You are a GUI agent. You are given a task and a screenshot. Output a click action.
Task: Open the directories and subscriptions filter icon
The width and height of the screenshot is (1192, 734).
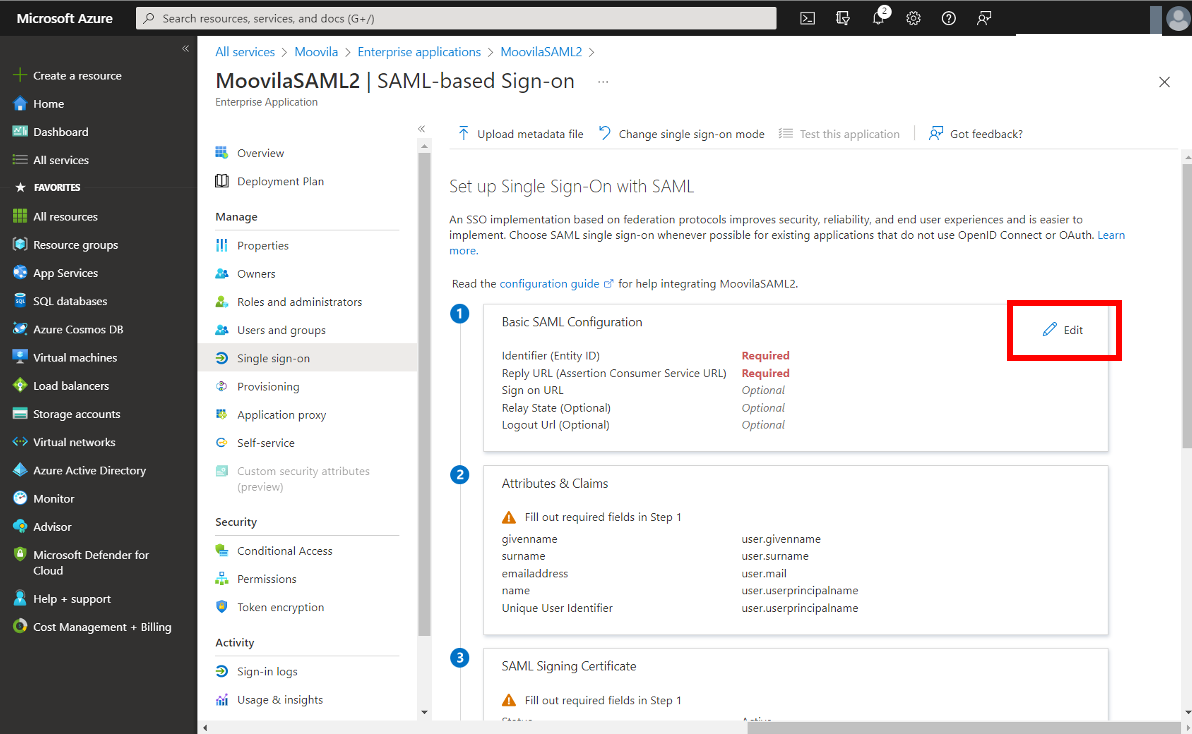(x=843, y=18)
